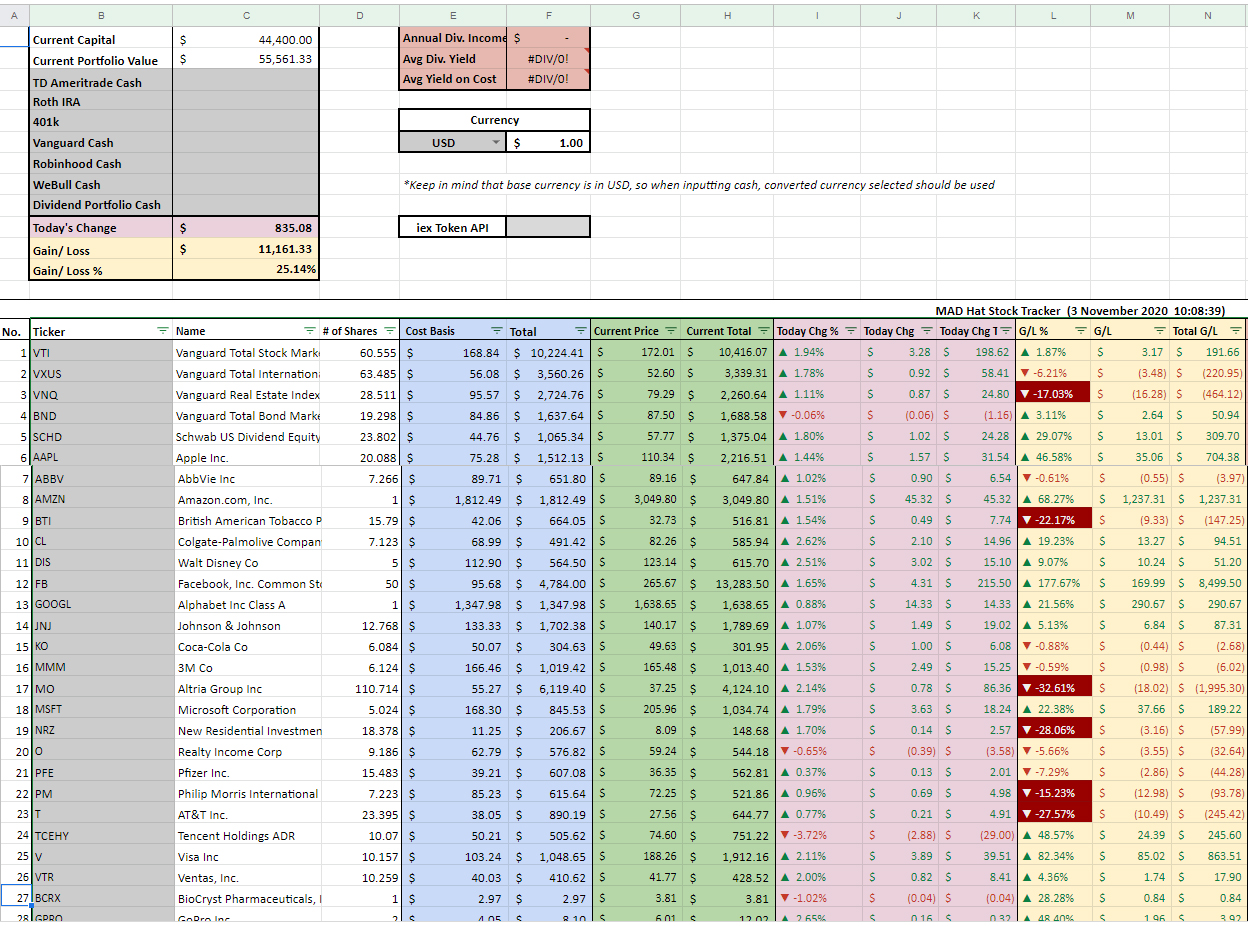Click the 177.67% G/L cell for FB
1248x926 pixels.
pyautogui.click(x=1052, y=583)
